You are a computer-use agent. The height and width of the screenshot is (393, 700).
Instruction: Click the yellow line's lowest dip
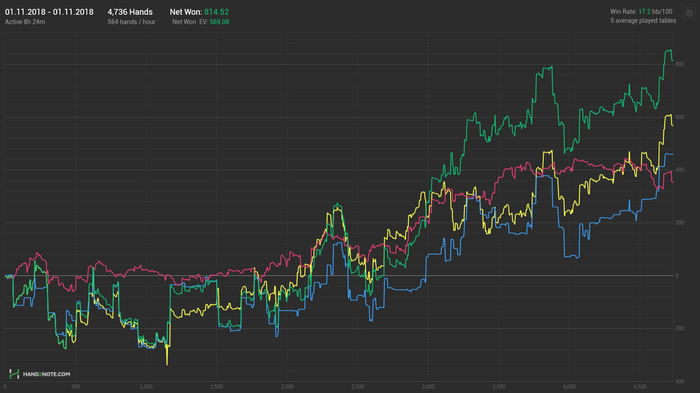pyautogui.click(x=167, y=364)
